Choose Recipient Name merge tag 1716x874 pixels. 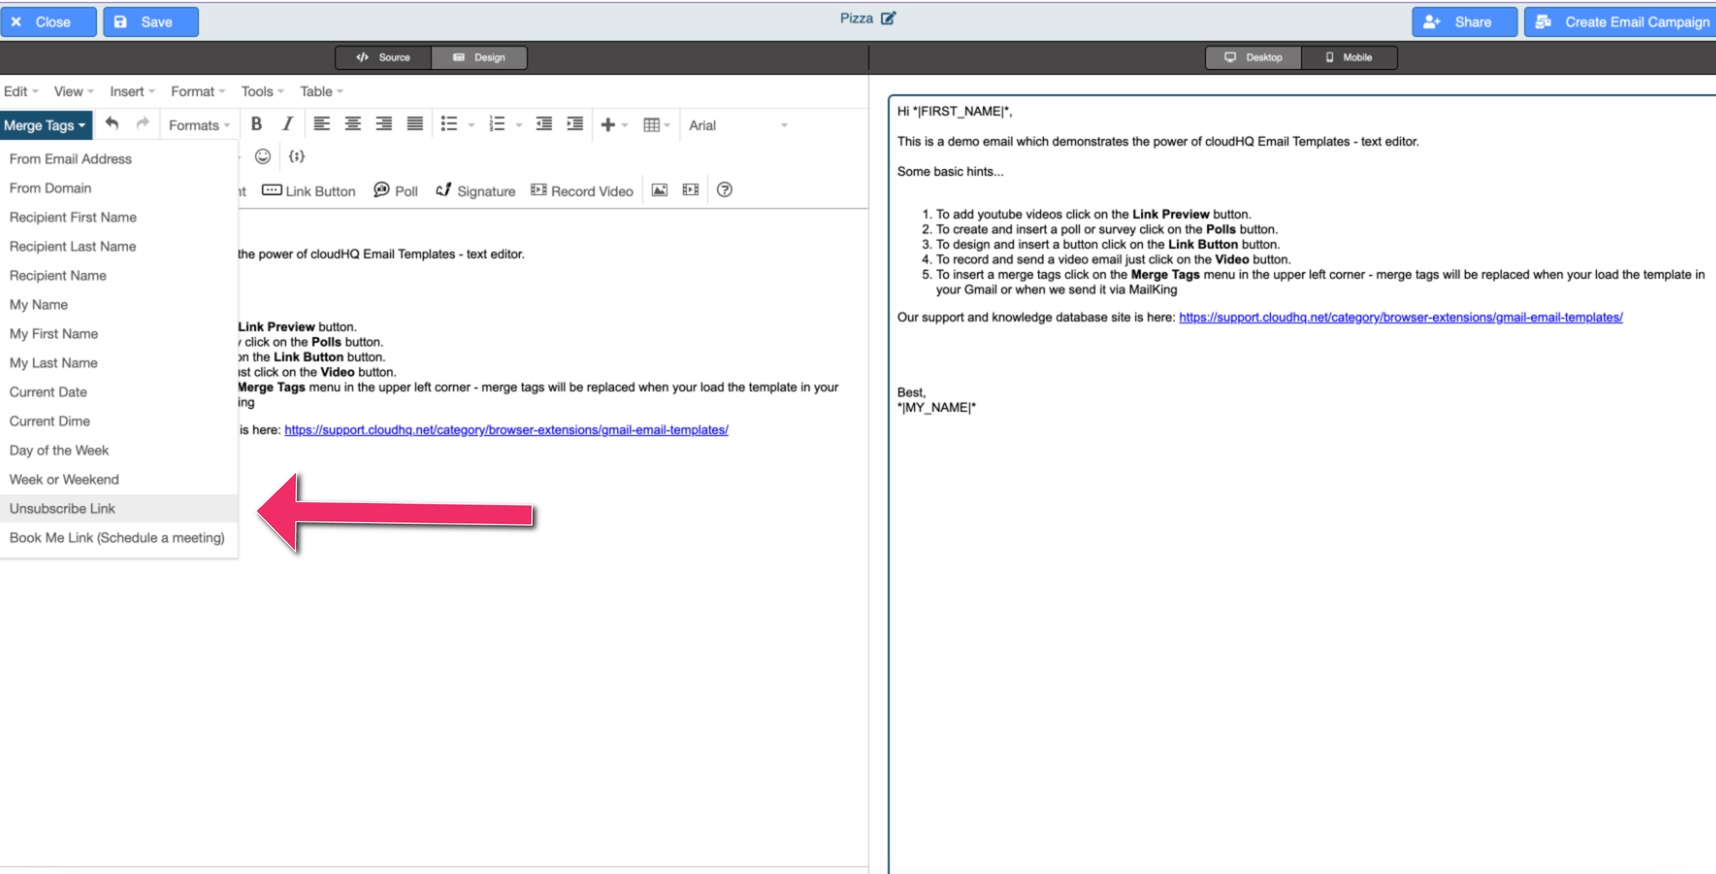tap(119, 275)
